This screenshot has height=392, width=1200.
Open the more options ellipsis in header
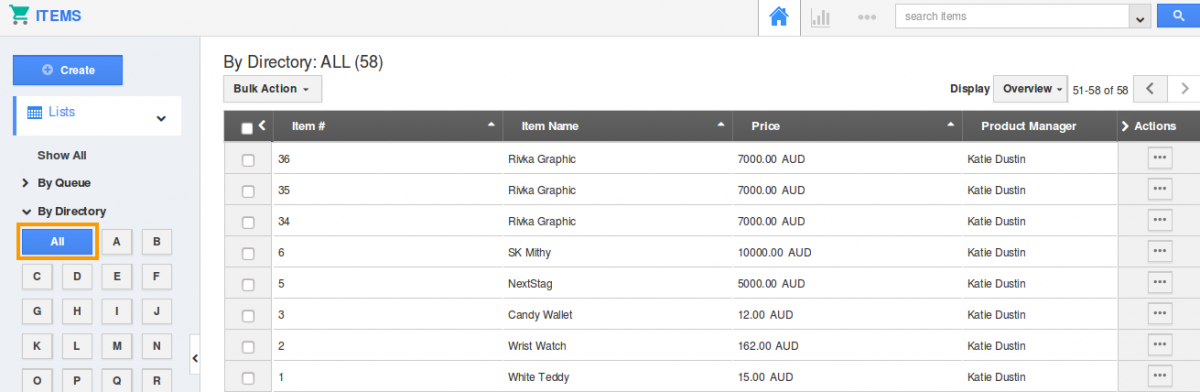point(867,17)
